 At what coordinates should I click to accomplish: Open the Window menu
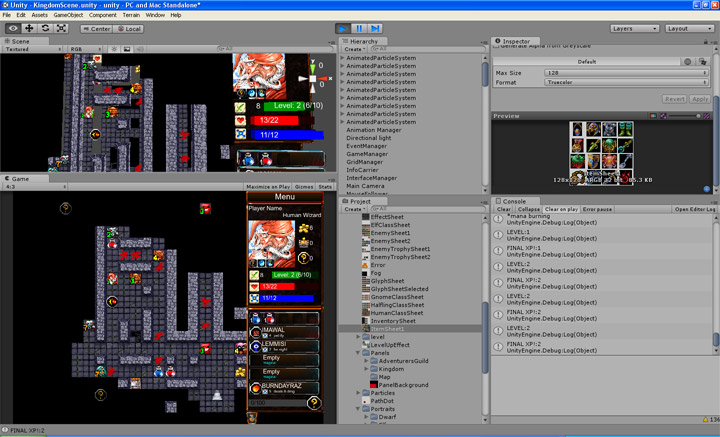coord(155,15)
